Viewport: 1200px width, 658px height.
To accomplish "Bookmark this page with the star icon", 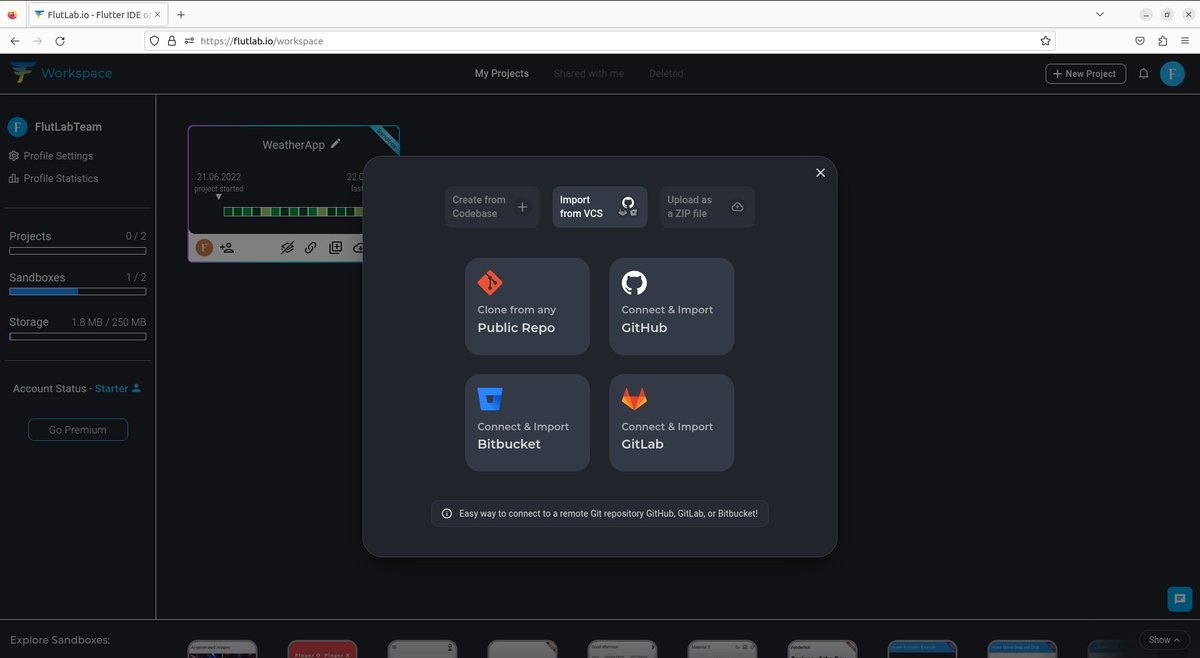I will 1045,41.
